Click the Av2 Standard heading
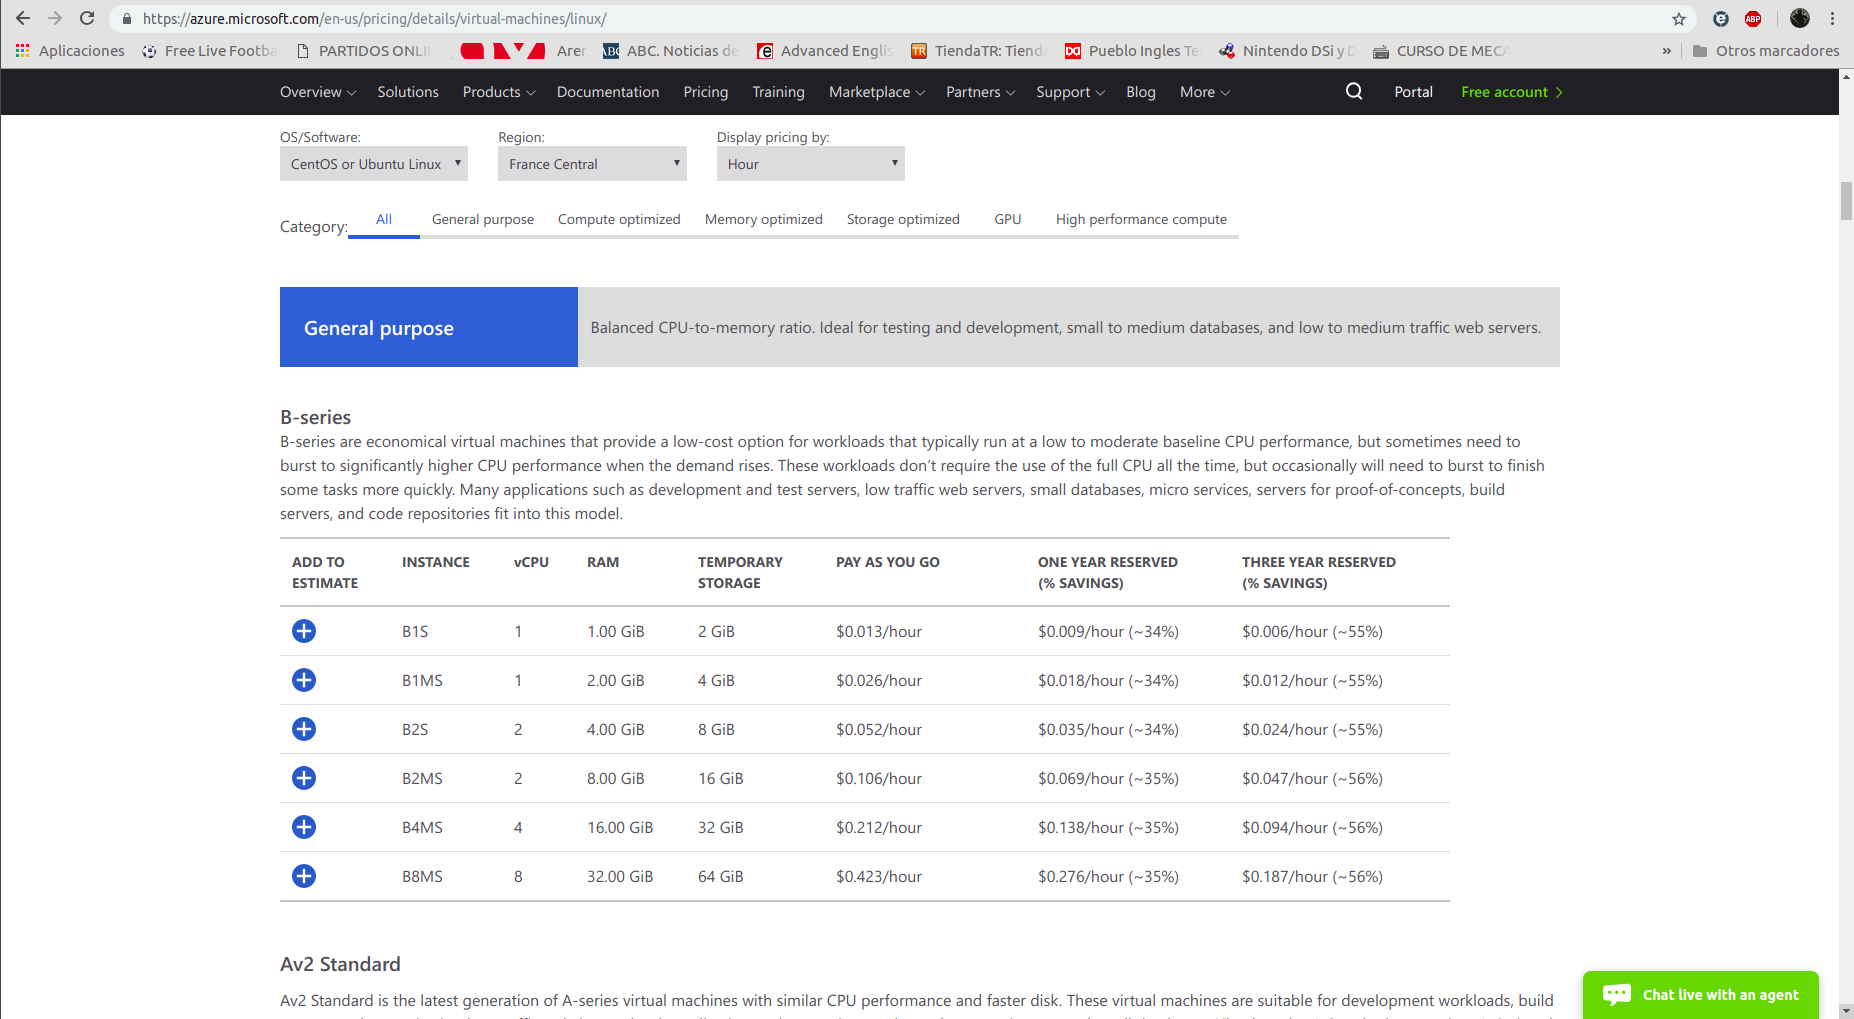1854x1019 pixels. click(x=340, y=964)
